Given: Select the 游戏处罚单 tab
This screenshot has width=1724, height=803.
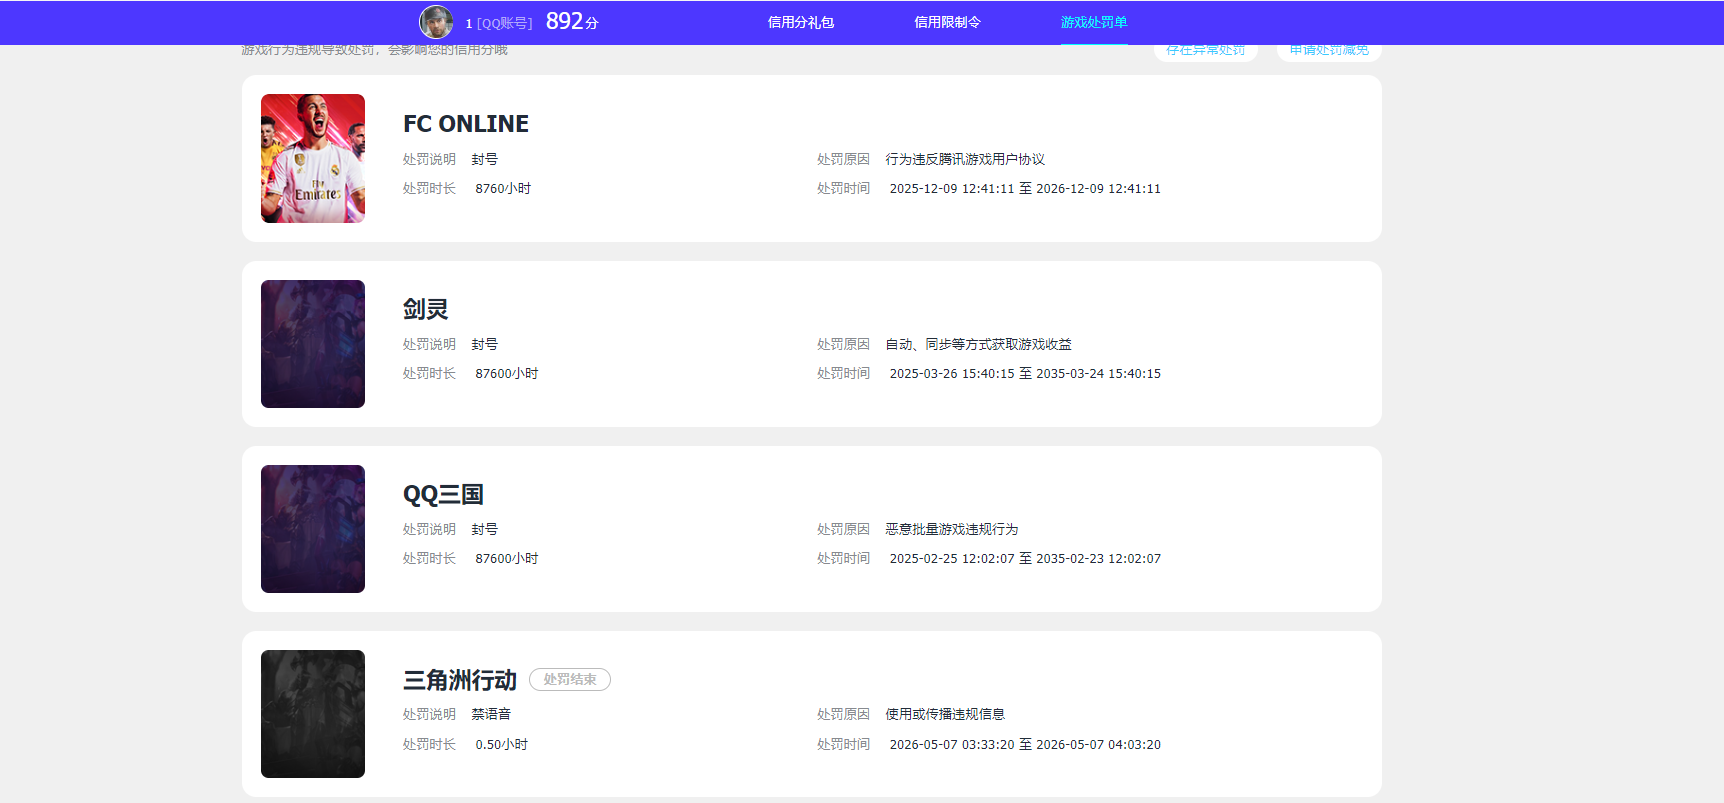Looking at the screenshot, I should [x=1094, y=22].
